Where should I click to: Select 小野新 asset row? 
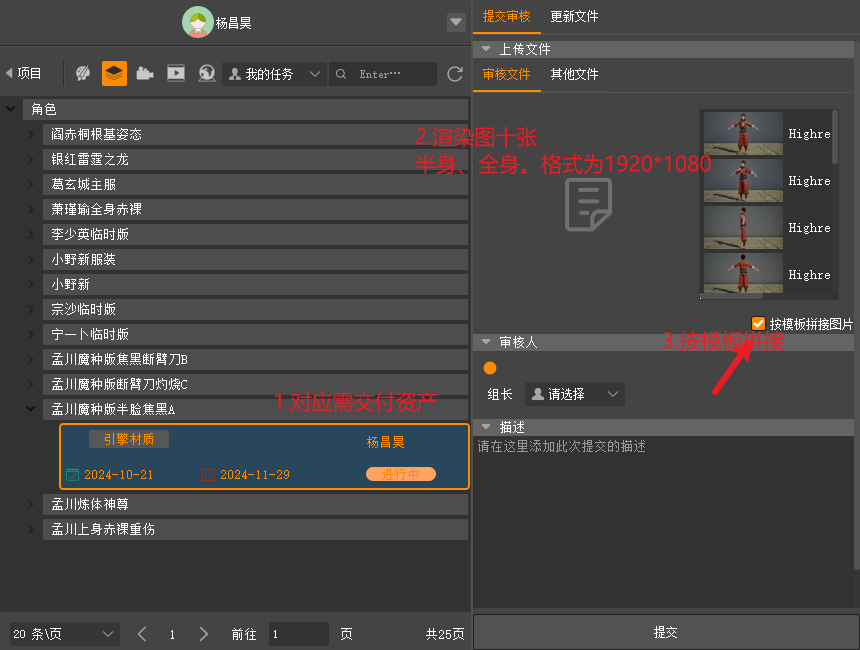255,285
